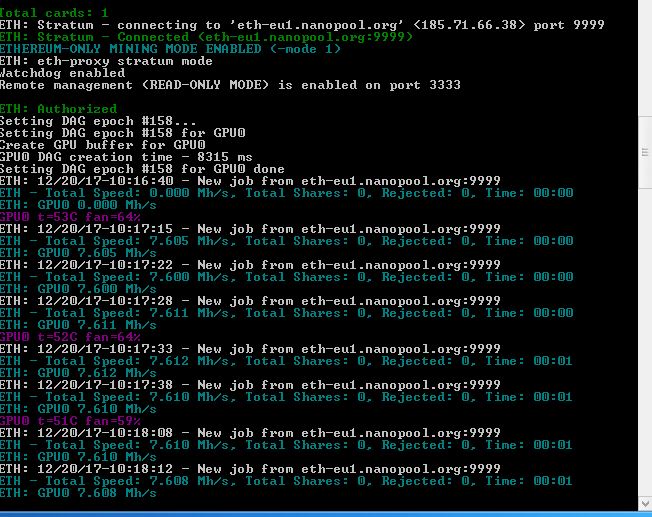652x517 pixels.
Task: Click the 'GPU0 0.000 Mh/s' line
Action: pyautogui.click(x=78, y=205)
